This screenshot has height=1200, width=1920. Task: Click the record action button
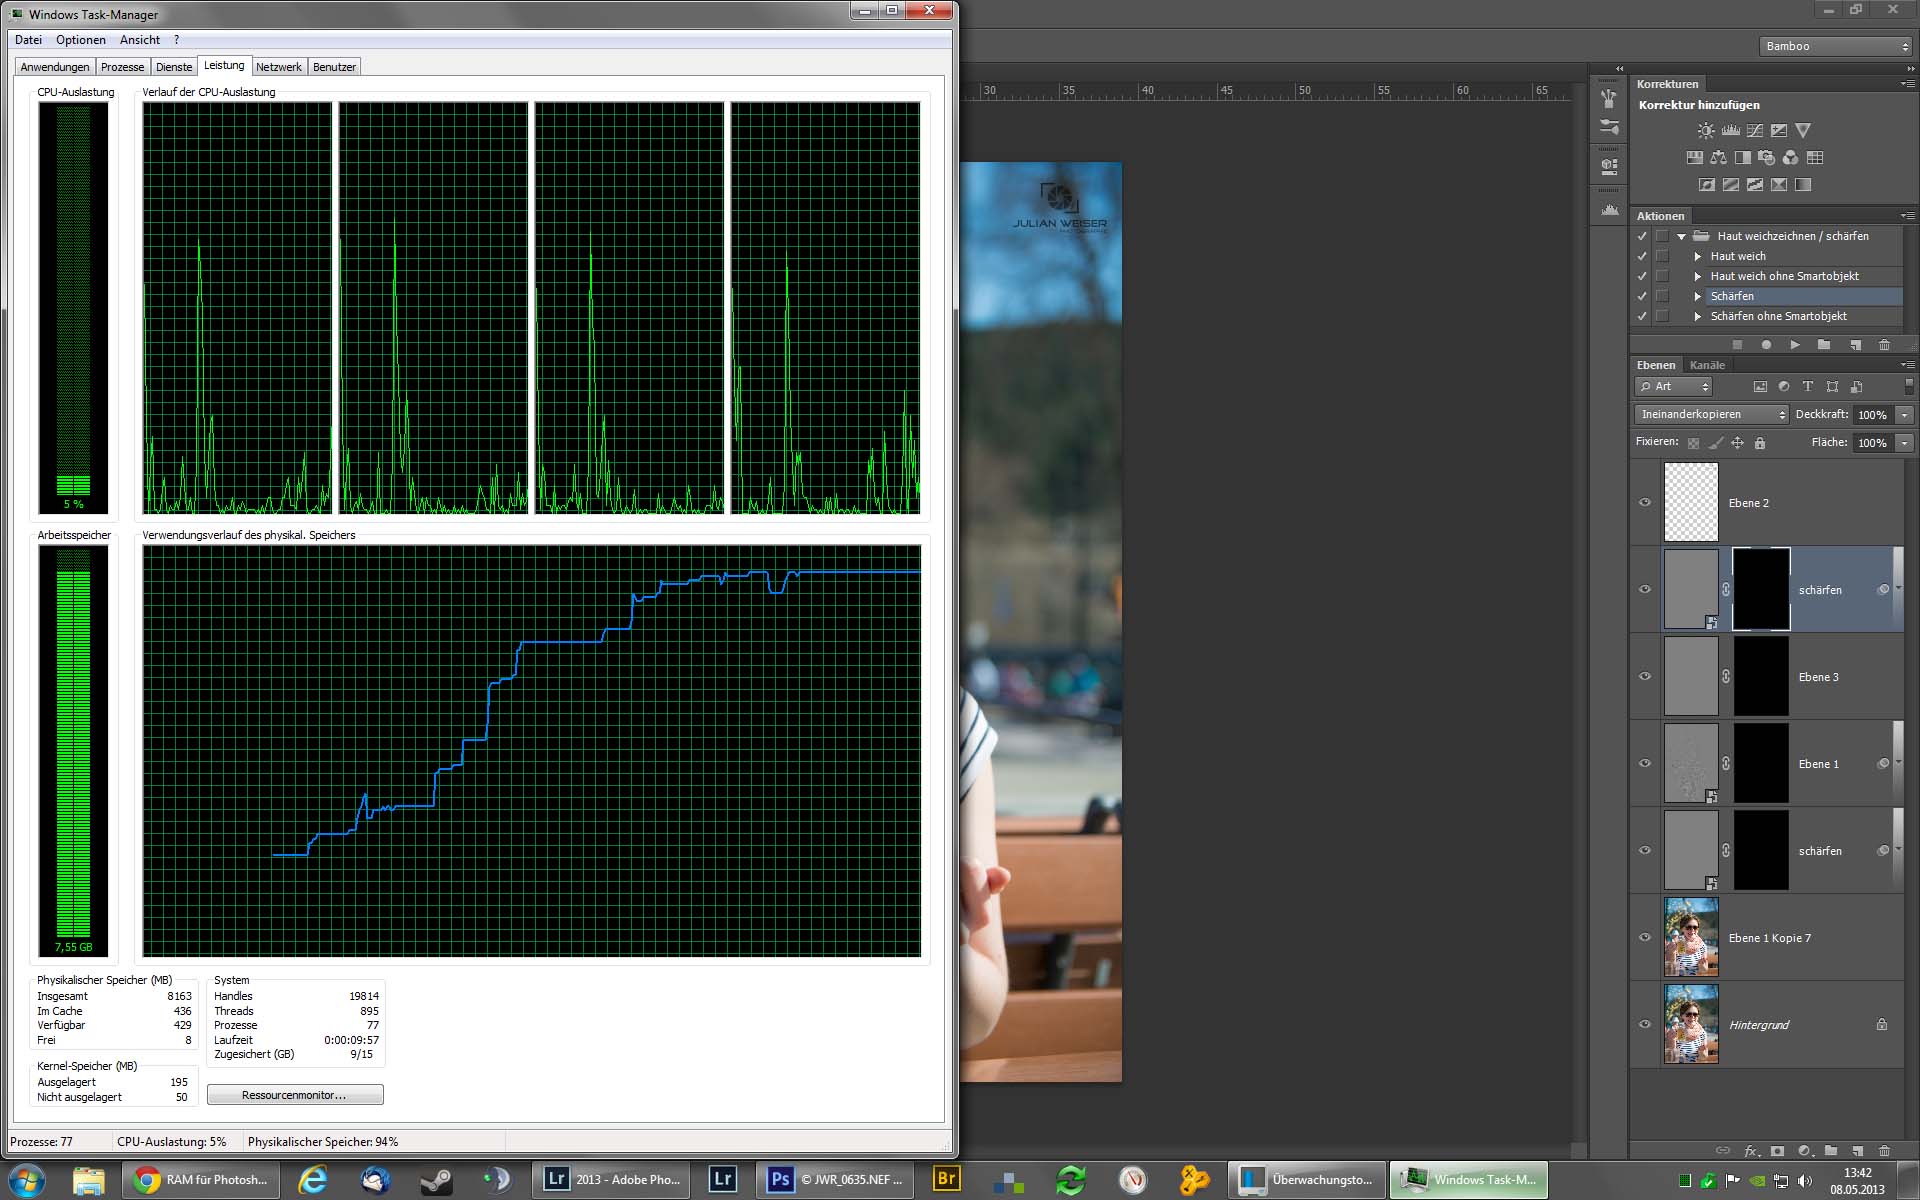pos(1766,345)
